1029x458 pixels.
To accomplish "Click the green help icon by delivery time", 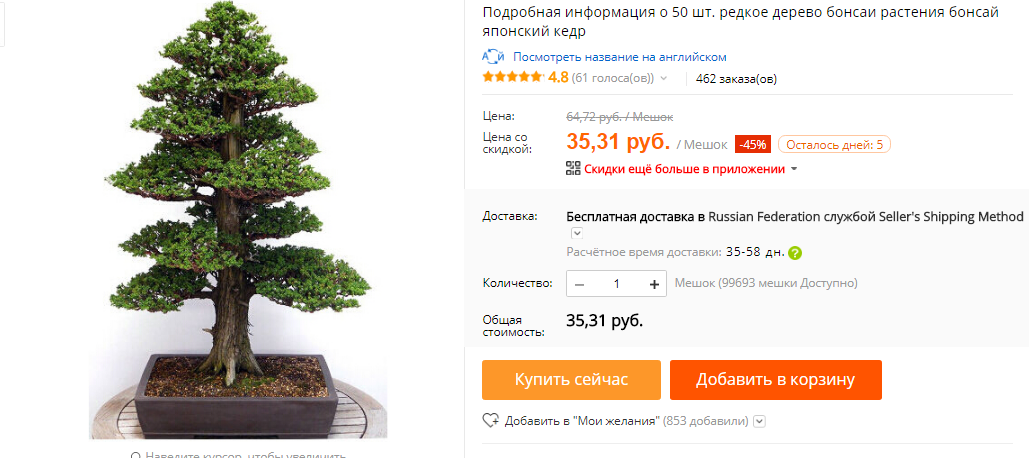I will pos(795,253).
